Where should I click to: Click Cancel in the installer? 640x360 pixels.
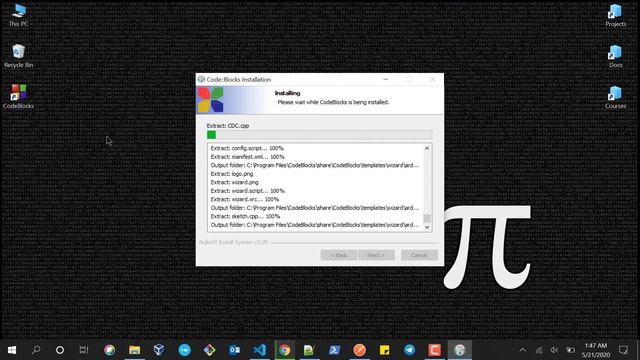[419, 255]
